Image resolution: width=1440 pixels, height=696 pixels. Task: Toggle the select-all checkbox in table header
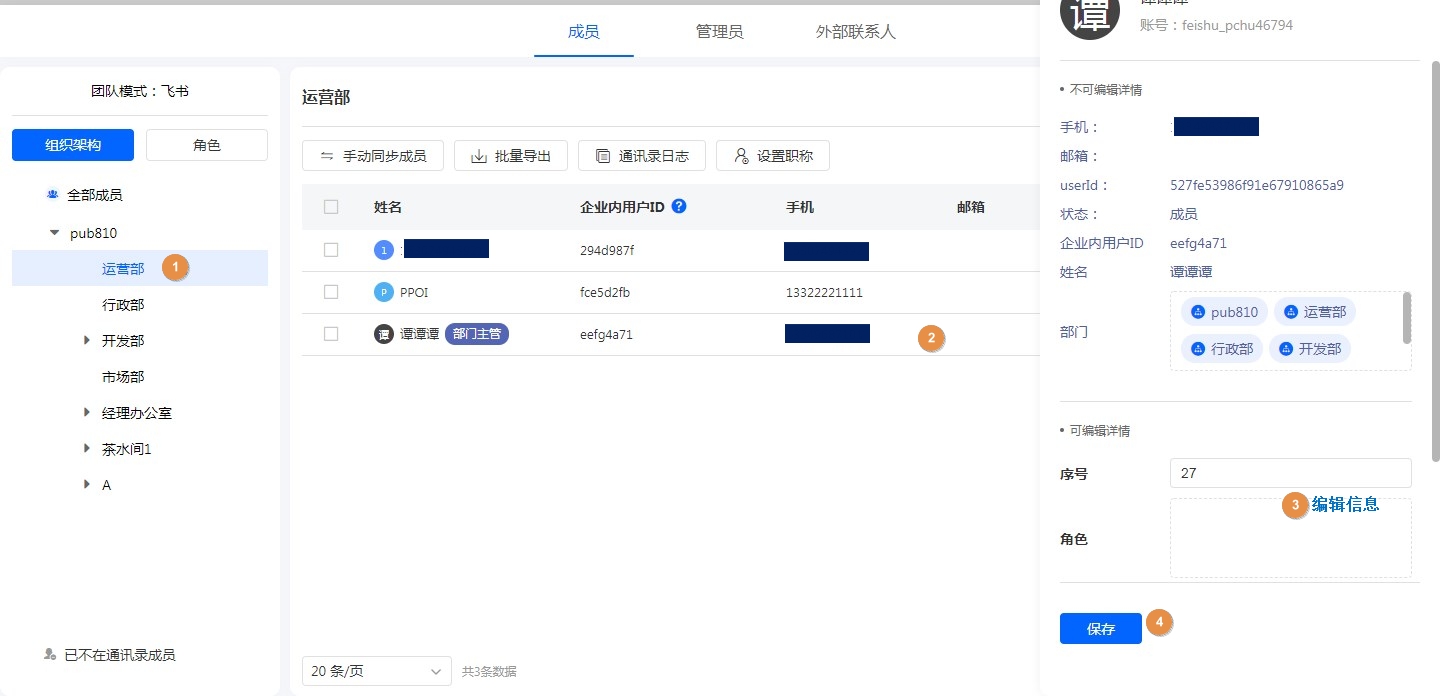[x=331, y=207]
